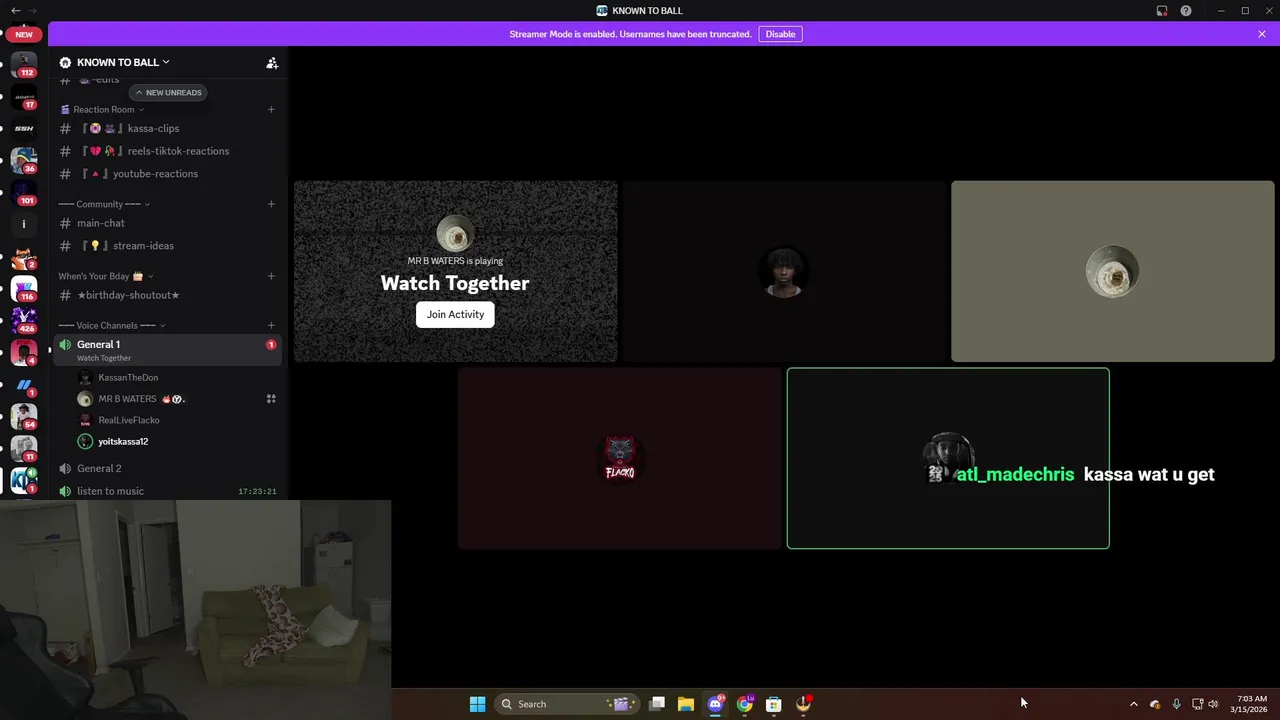
Task: Click the microphone icon in the system tray
Action: (1176, 704)
